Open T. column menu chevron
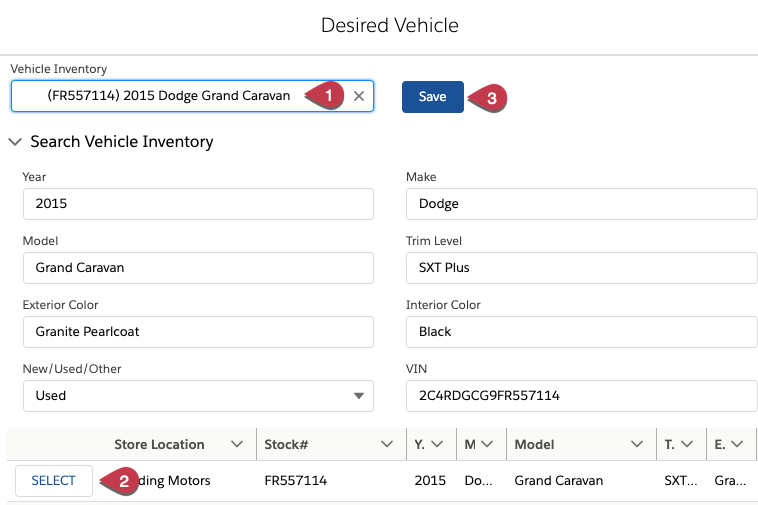 click(687, 444)
